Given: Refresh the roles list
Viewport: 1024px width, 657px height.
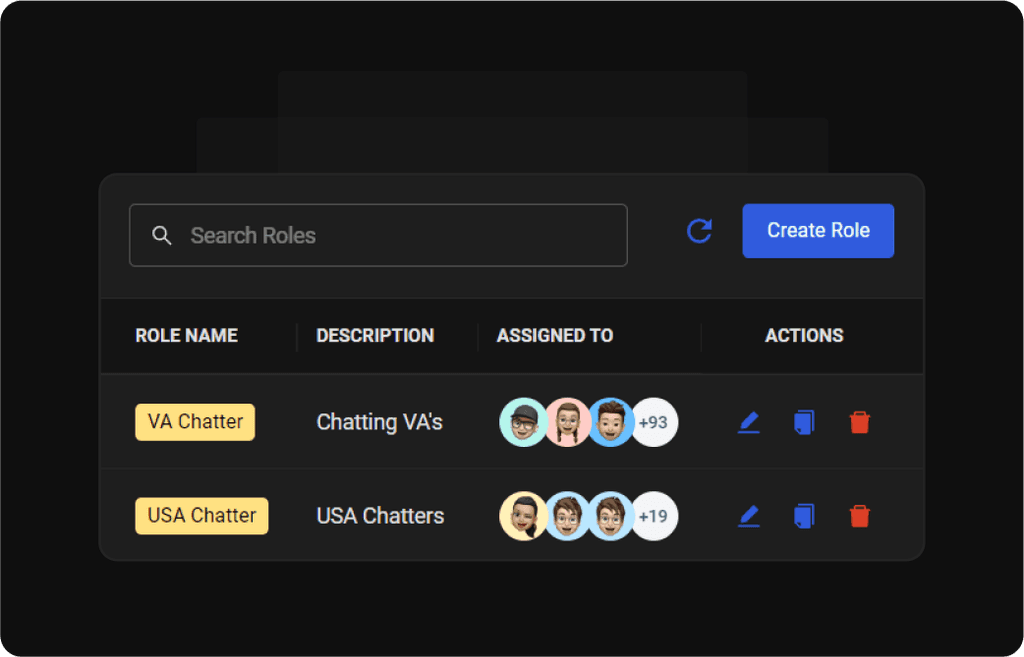Looking at the screenshot, I should [699, 230].
